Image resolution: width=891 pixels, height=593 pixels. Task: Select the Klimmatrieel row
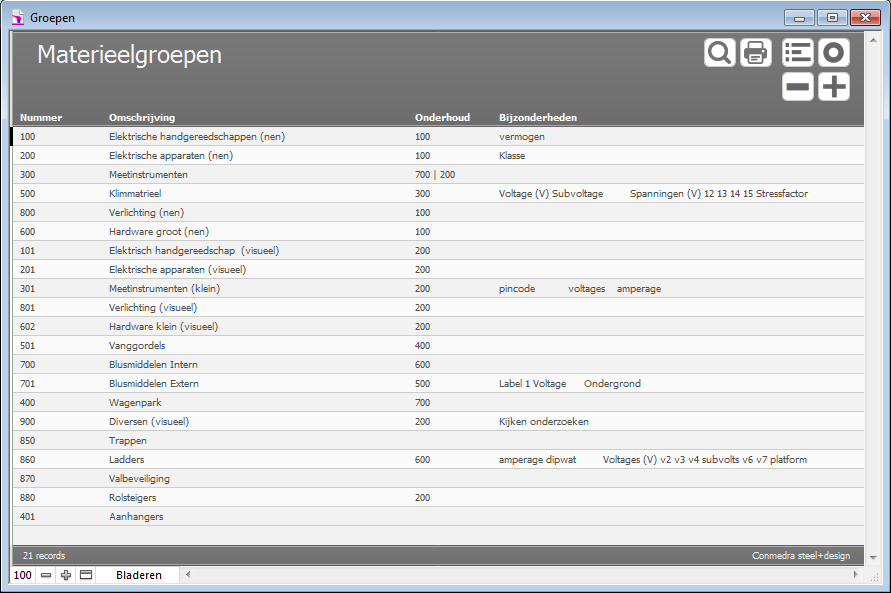135,194
